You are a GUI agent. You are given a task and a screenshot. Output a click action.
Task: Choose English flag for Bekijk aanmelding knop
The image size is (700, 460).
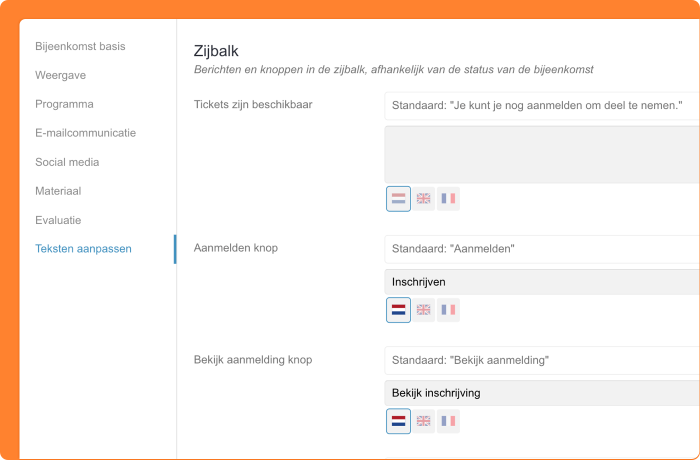(423, 421)
